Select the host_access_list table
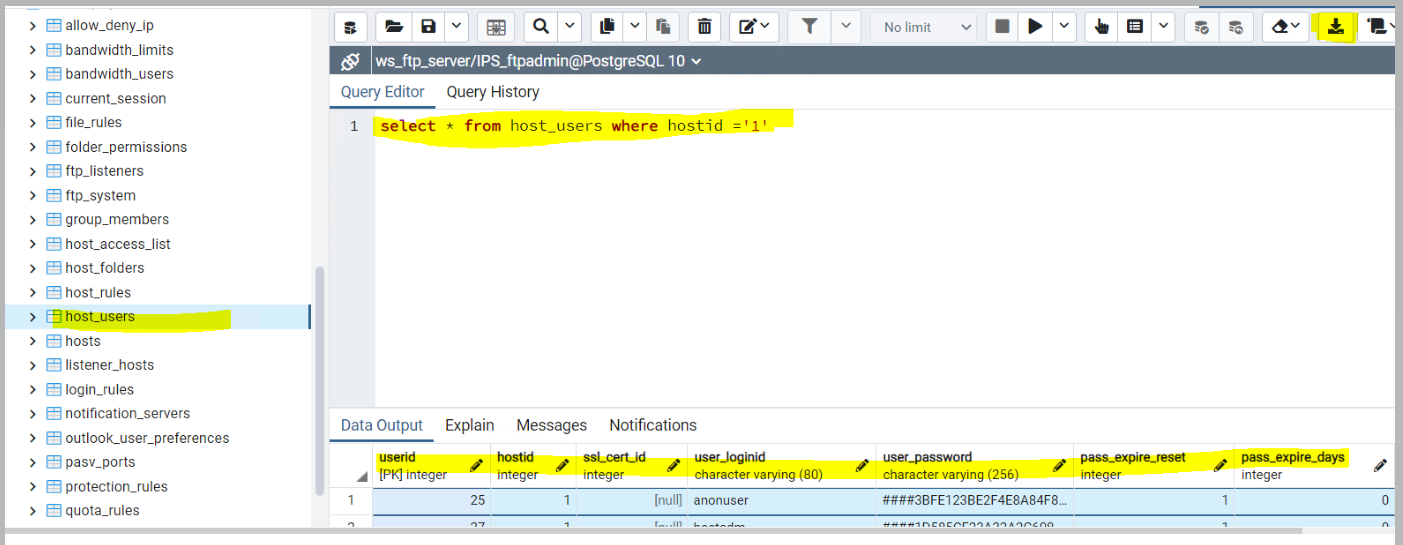 (x=118, y=244)
